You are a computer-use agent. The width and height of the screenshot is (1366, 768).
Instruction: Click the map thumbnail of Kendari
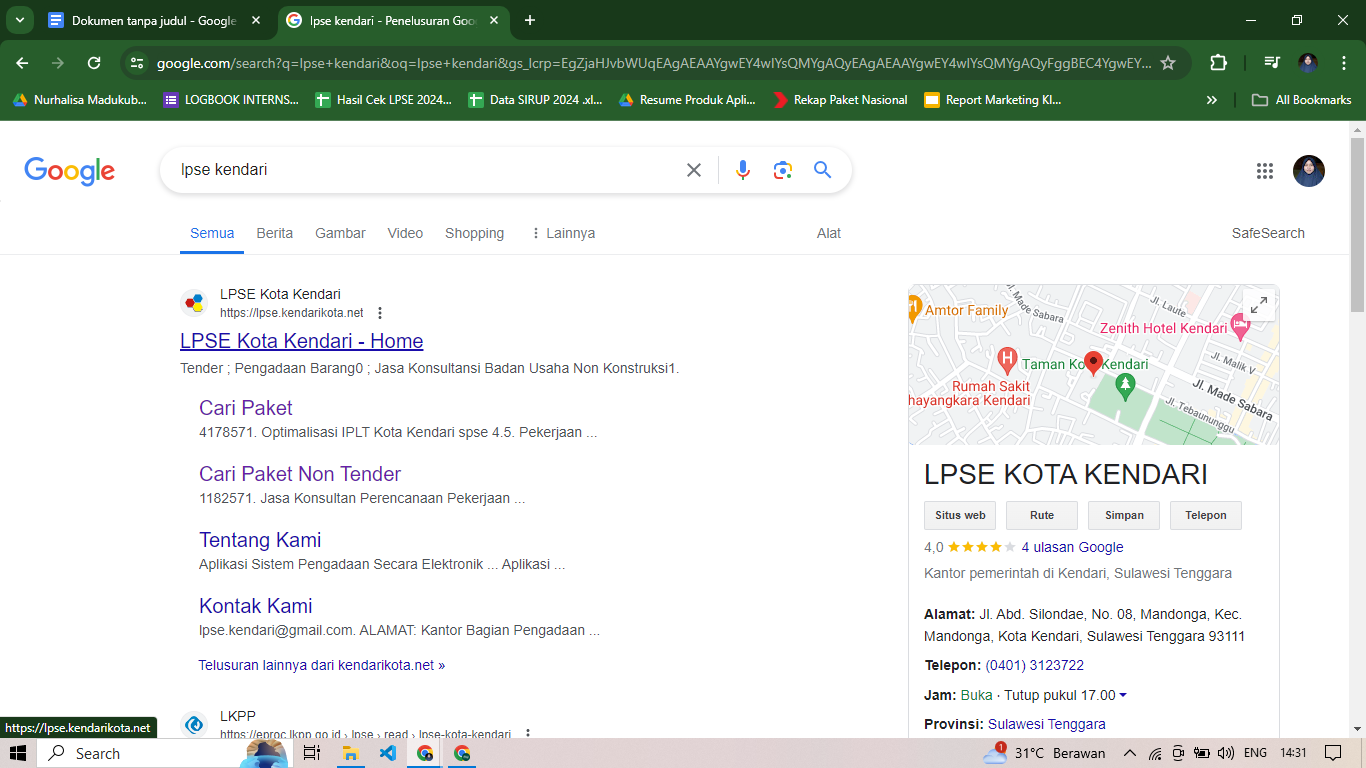1093,365
